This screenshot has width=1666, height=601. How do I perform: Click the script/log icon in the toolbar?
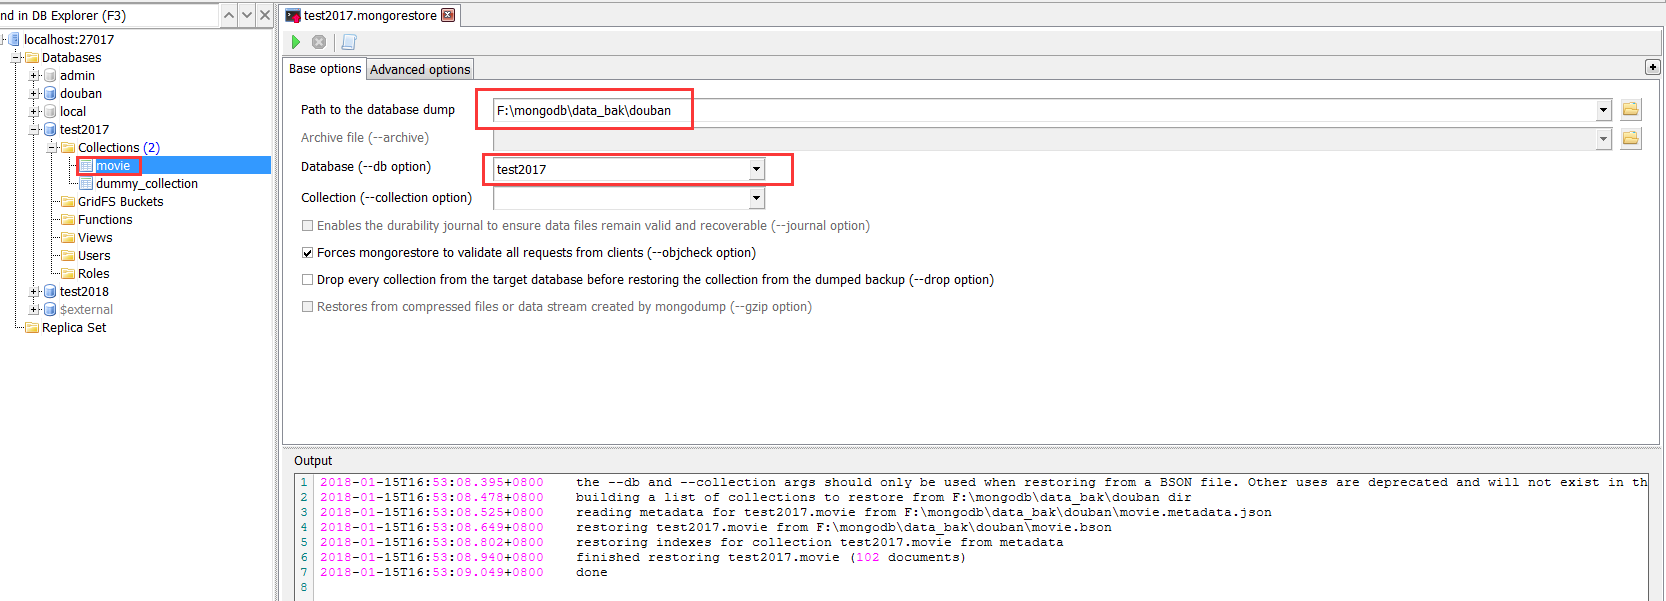click(349, 42)
